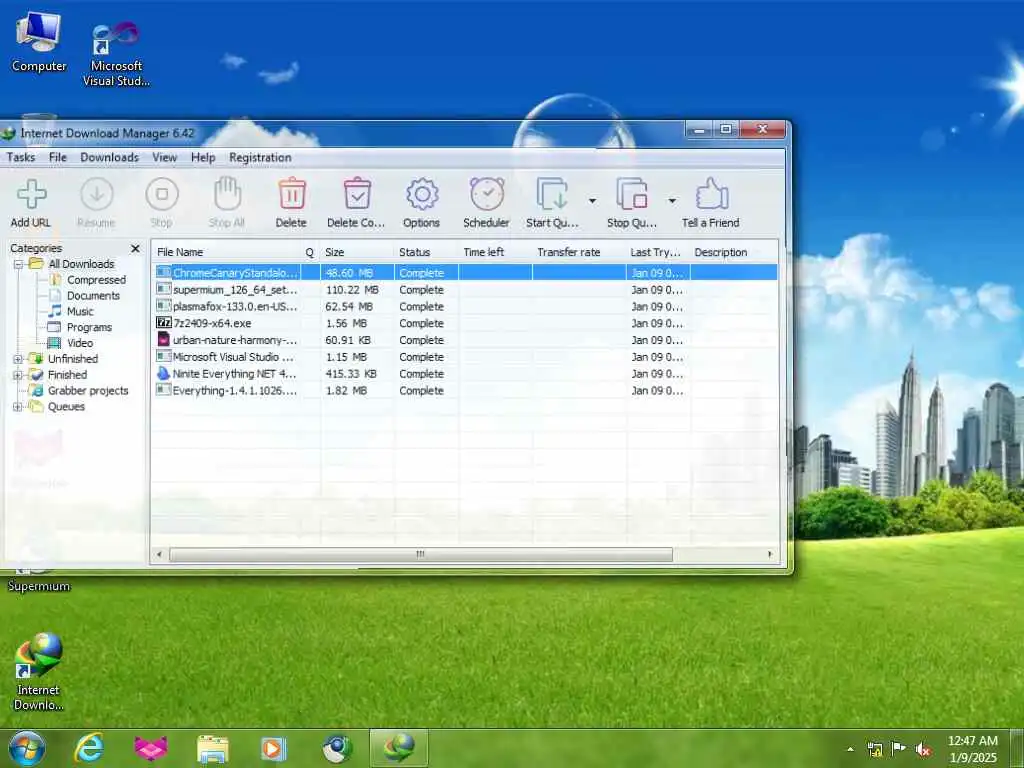Viewport: 1024px width, 768px height.
Task: Open the Downloads menu
Action: [110, 157]
